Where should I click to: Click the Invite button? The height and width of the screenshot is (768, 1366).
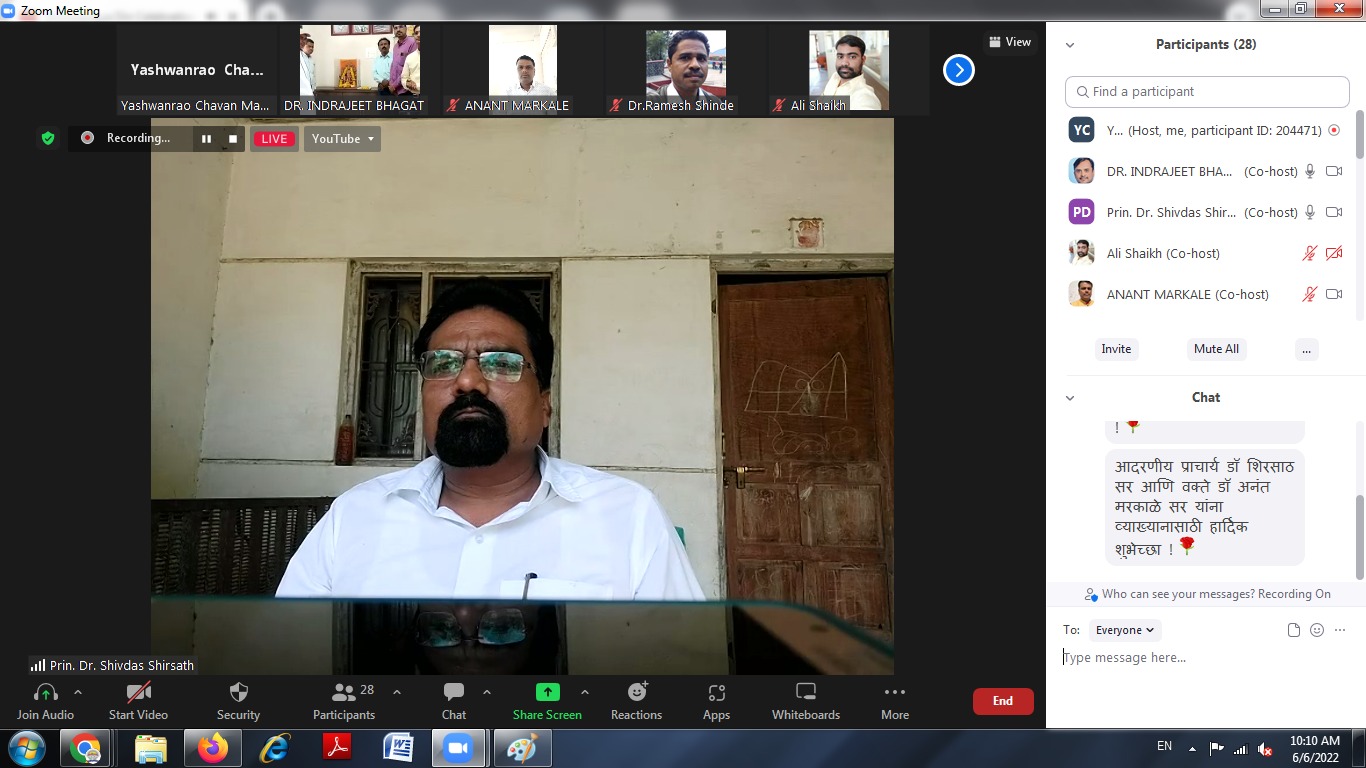coord(1116,349)
